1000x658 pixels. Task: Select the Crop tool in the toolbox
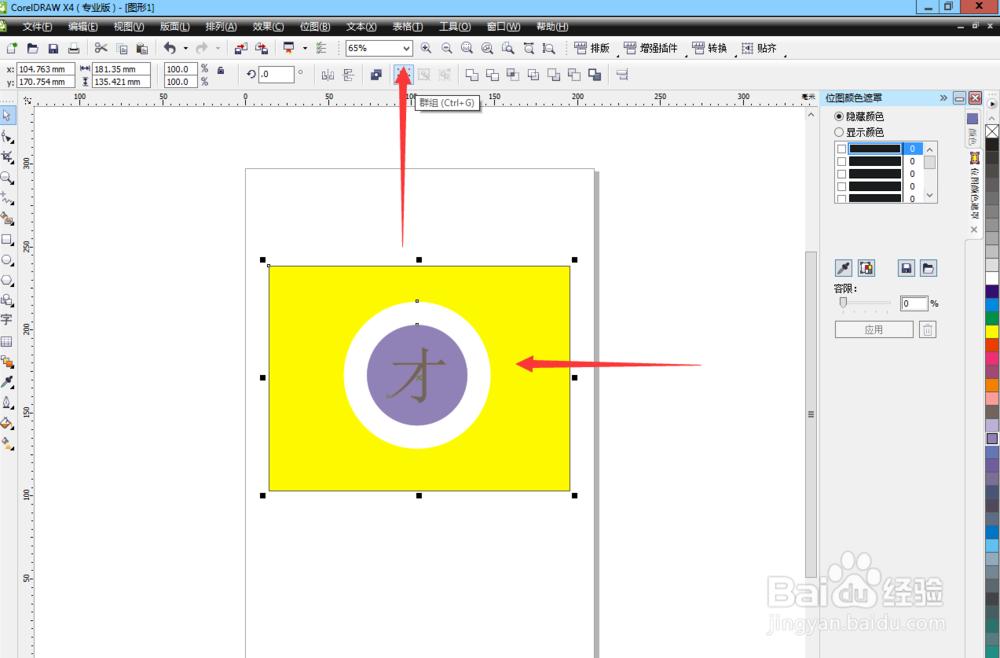click(x=7, y=157)
